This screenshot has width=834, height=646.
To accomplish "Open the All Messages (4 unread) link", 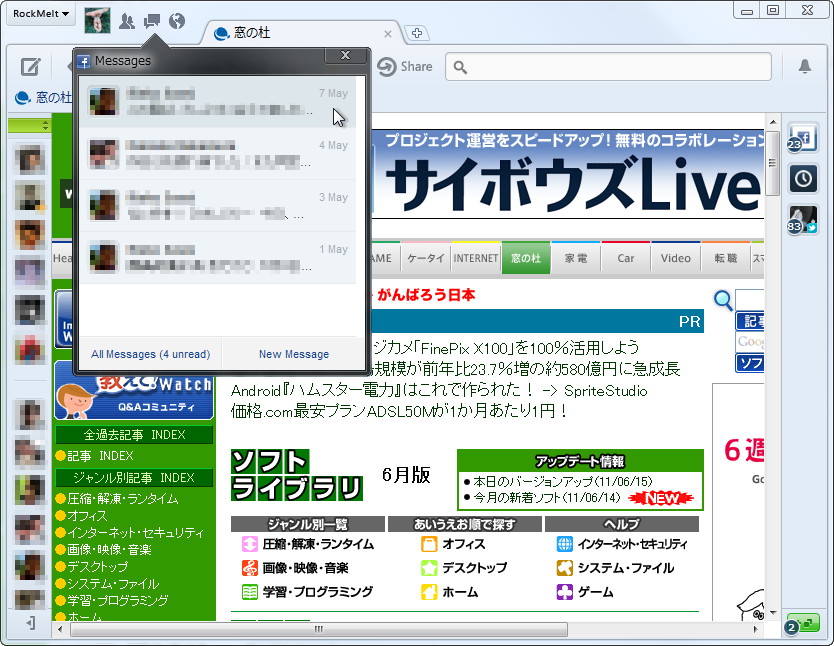I will point(150,354).
